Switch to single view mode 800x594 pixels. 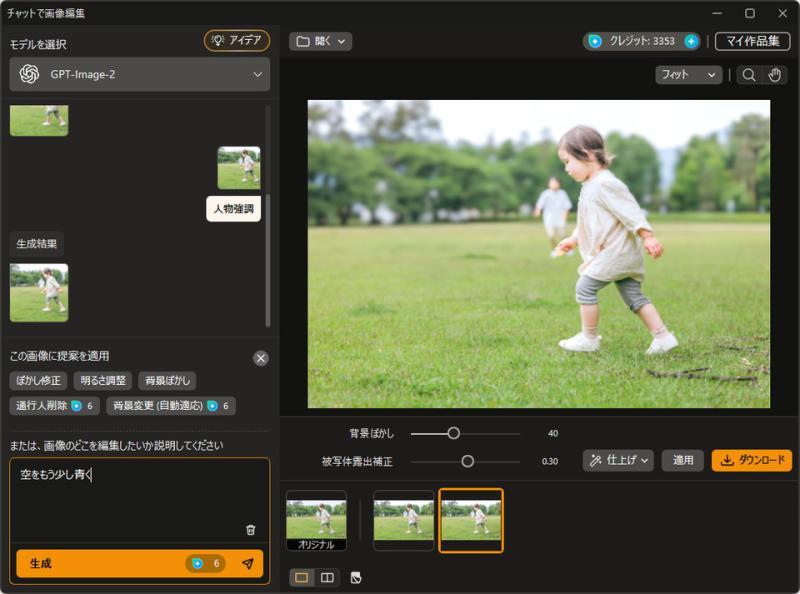[302, 577]
